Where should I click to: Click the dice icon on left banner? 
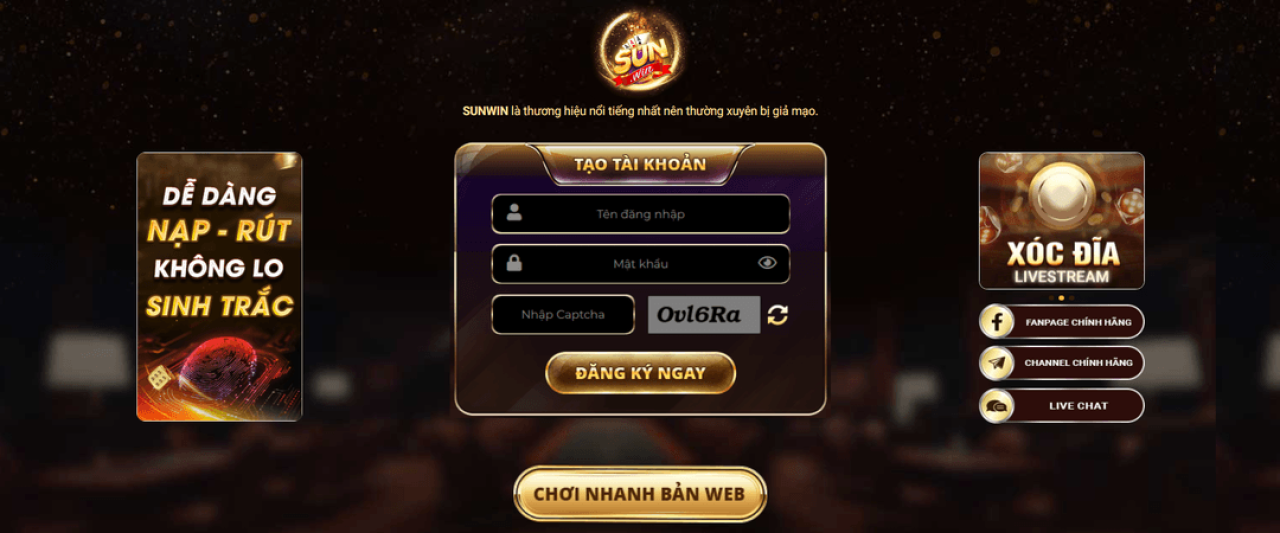pyautogui.click(x=159, y=378)
